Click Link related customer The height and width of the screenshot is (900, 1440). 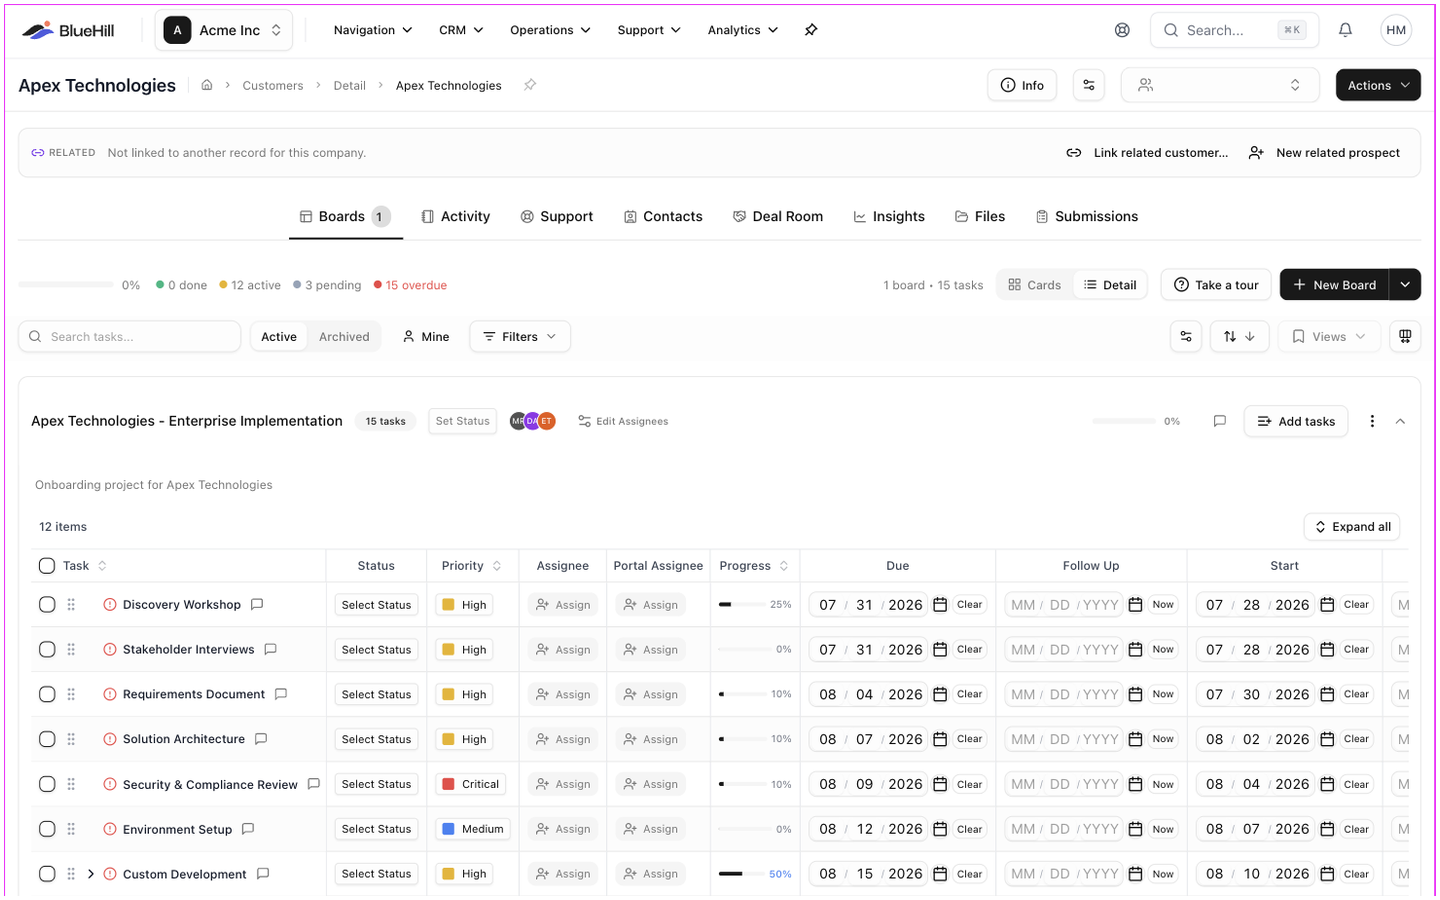[1147, 153]
